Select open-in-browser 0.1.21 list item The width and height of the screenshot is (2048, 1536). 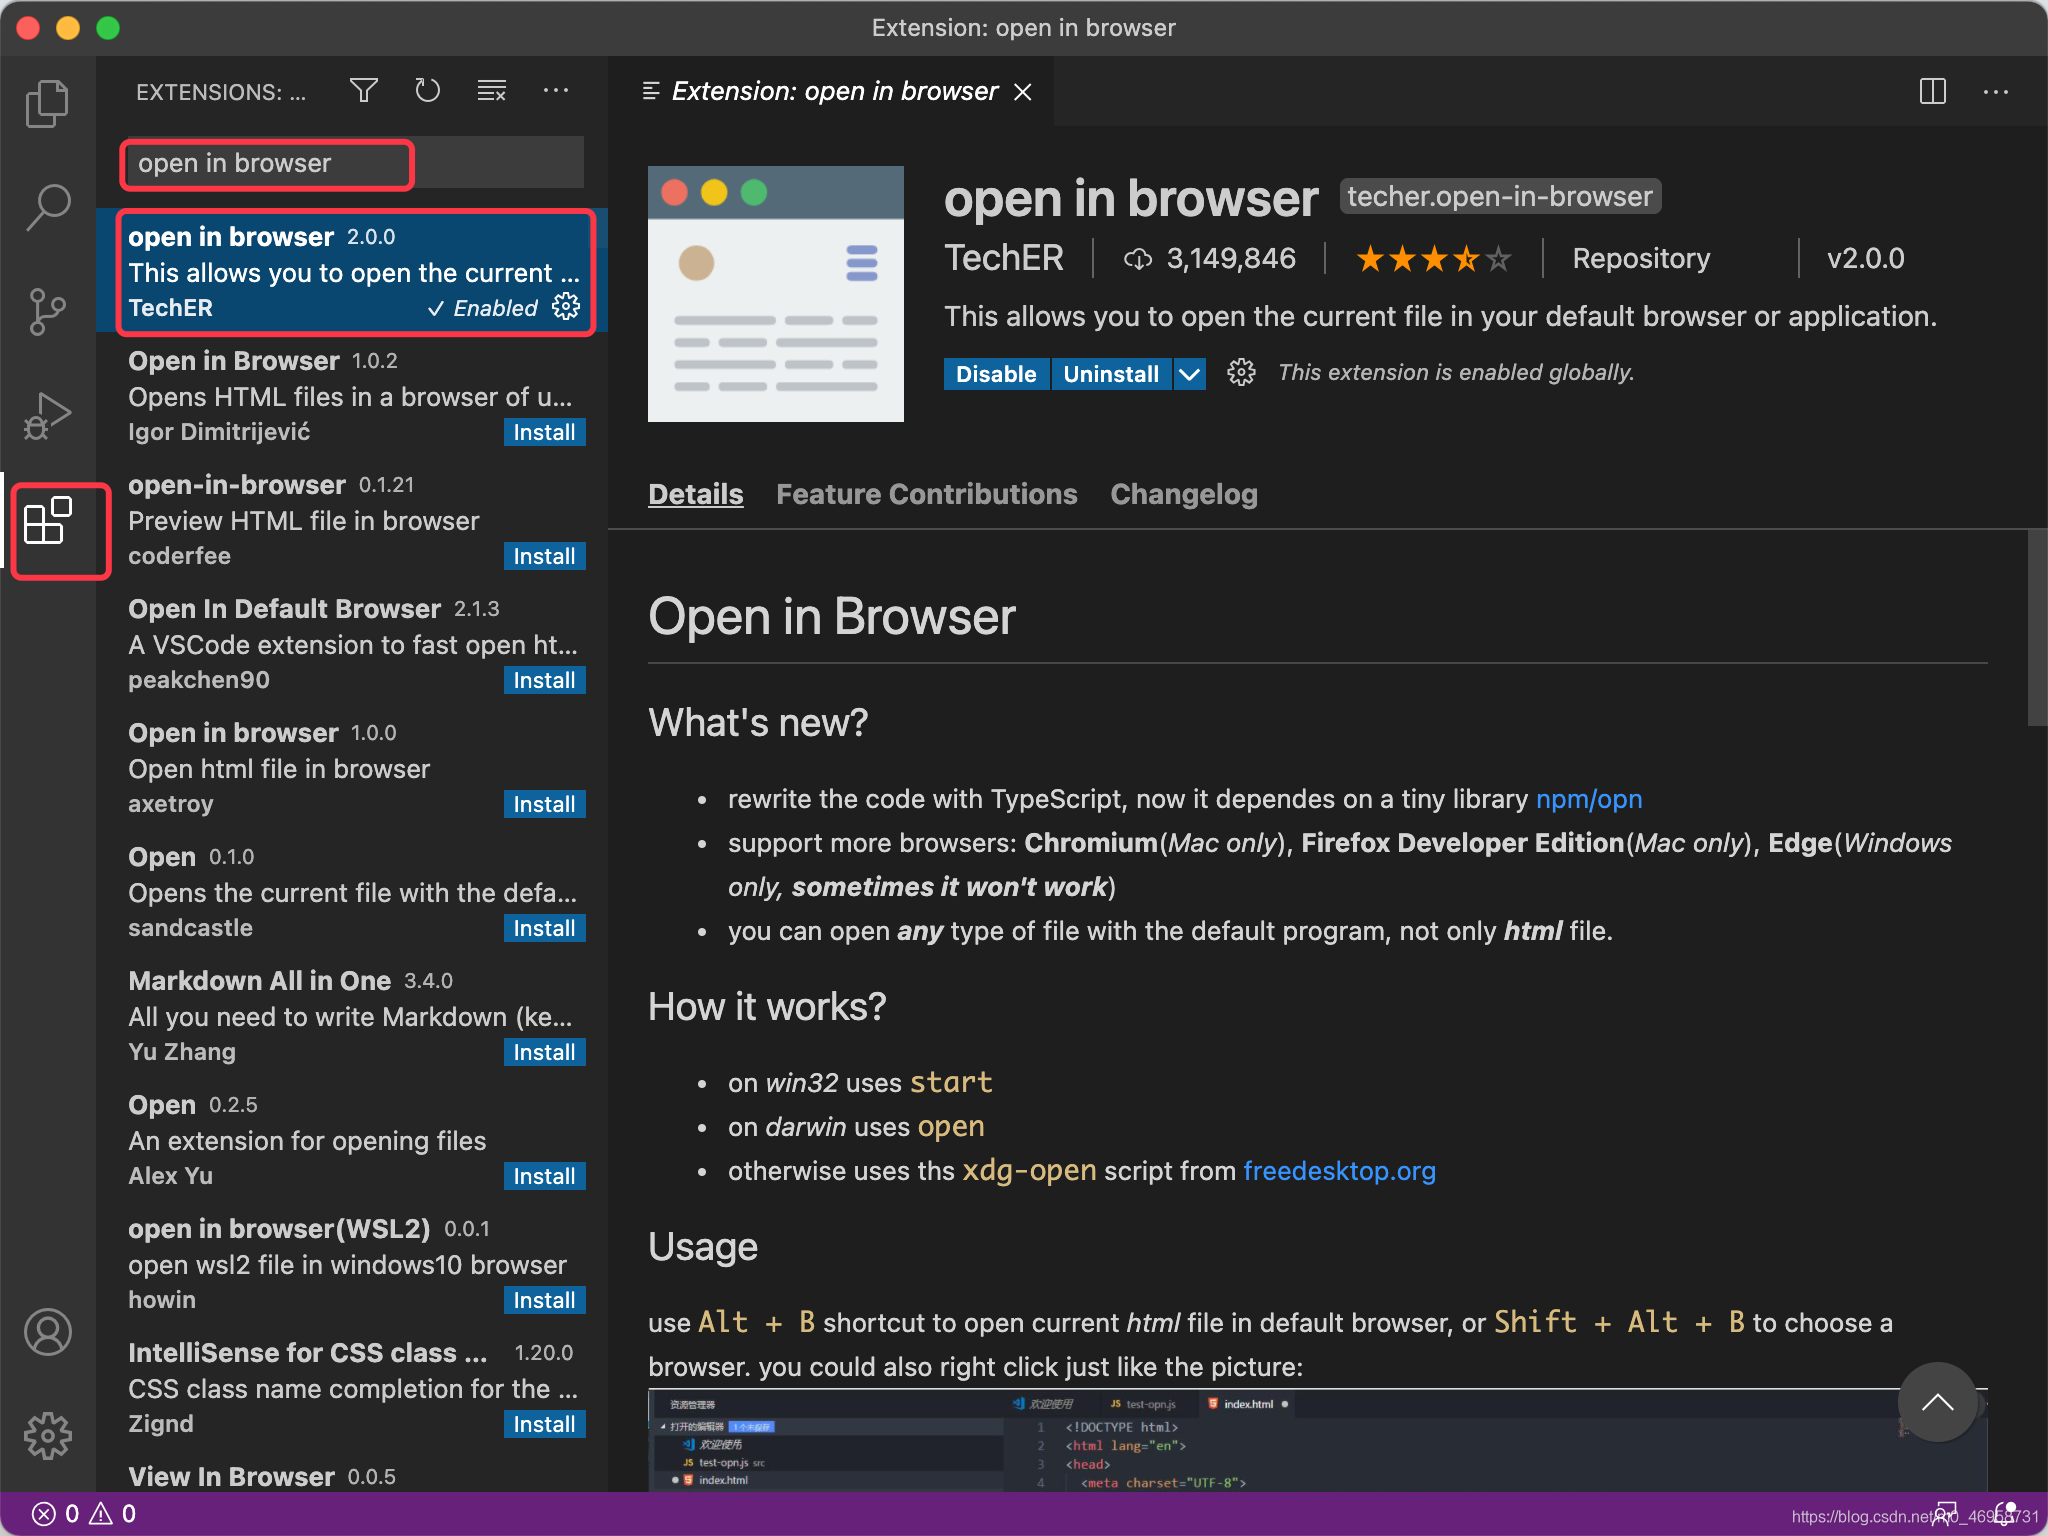pyautogui.click(x=352, y=520)
